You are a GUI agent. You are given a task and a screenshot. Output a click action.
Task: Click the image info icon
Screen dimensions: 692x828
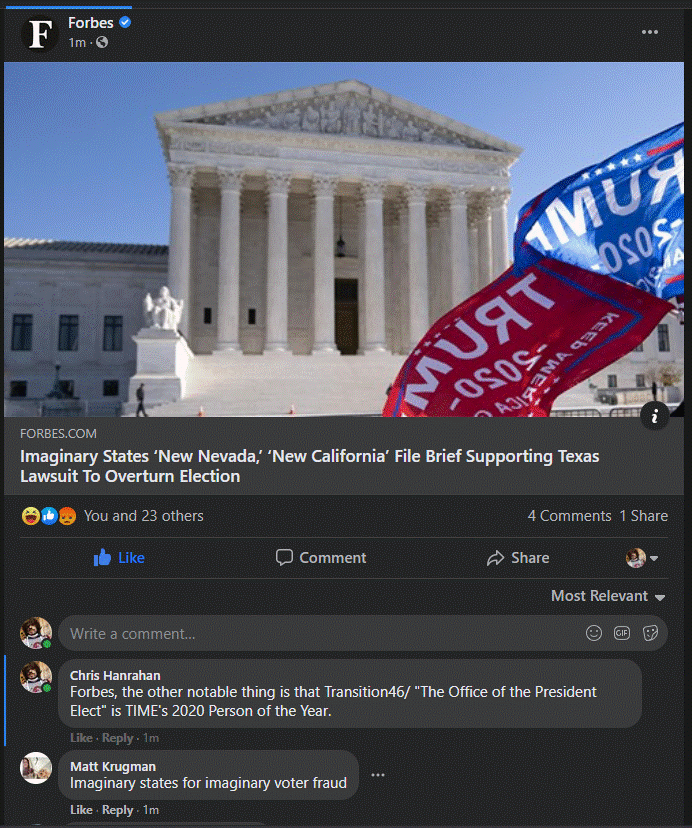pos(654,416)
